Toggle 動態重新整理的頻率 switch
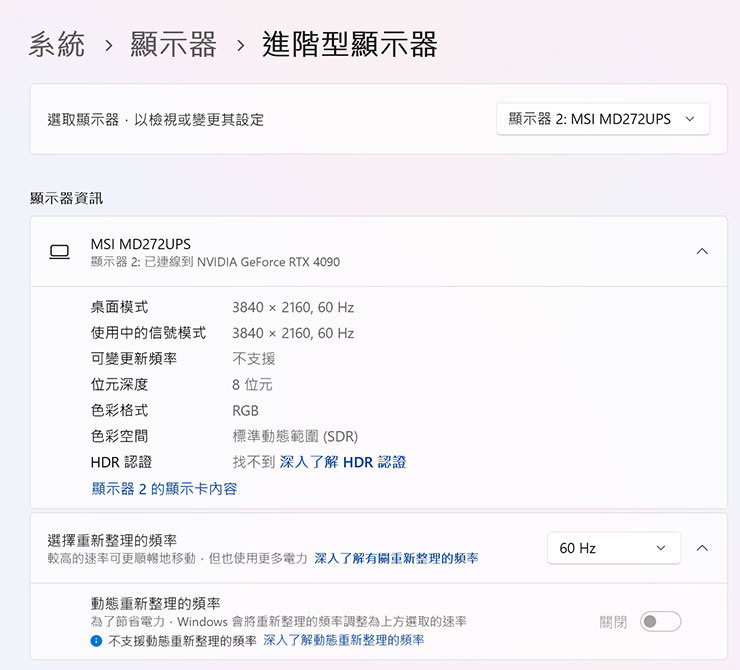The image size is (740, 670). 660,621
